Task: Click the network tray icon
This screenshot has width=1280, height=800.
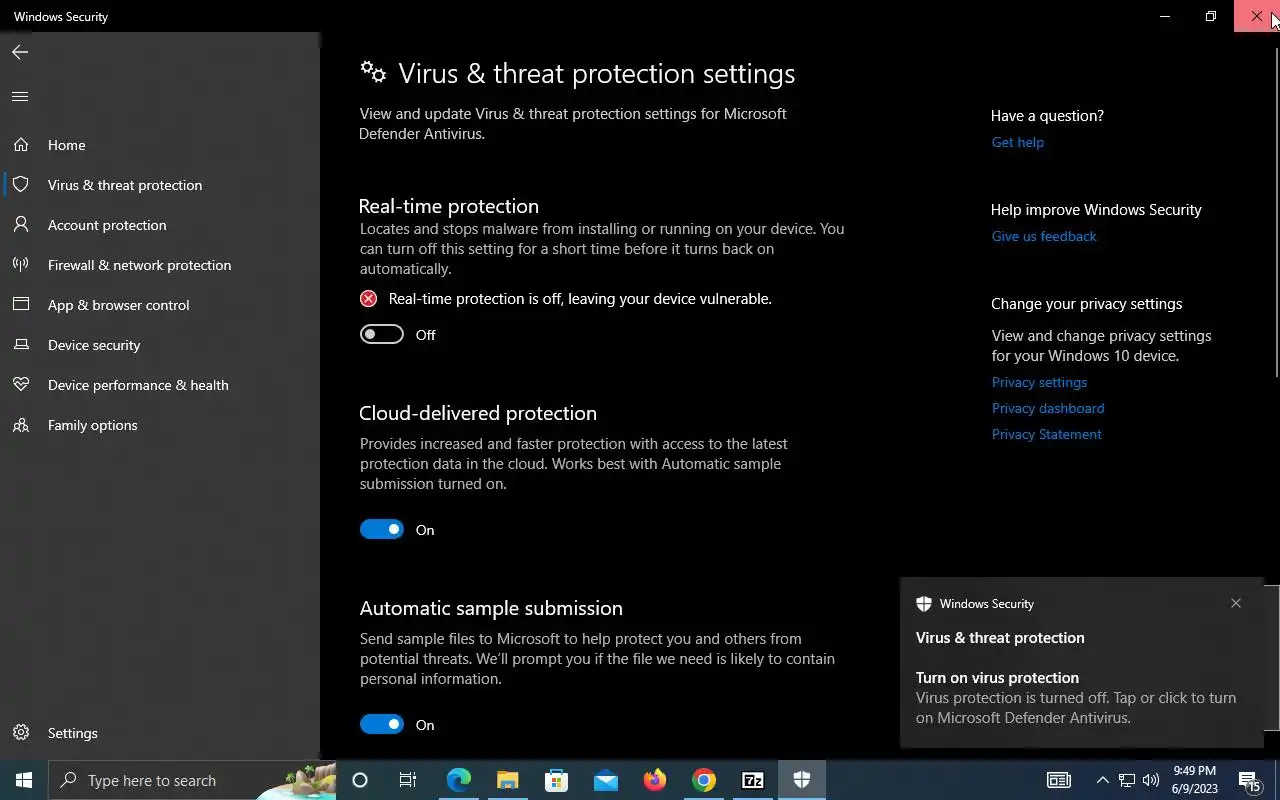Action: click(x=1126, y=780)
